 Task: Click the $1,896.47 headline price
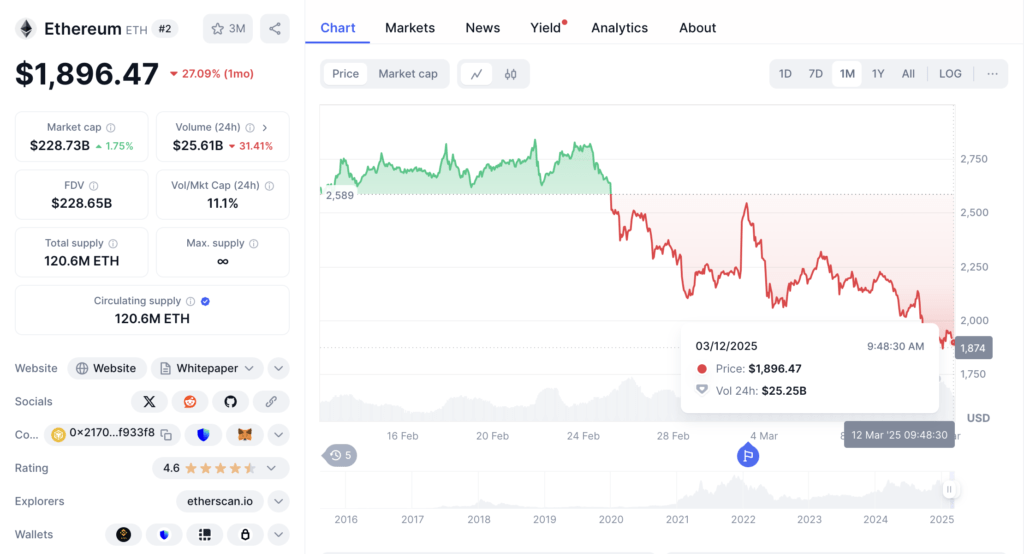[x=87, y=74]
